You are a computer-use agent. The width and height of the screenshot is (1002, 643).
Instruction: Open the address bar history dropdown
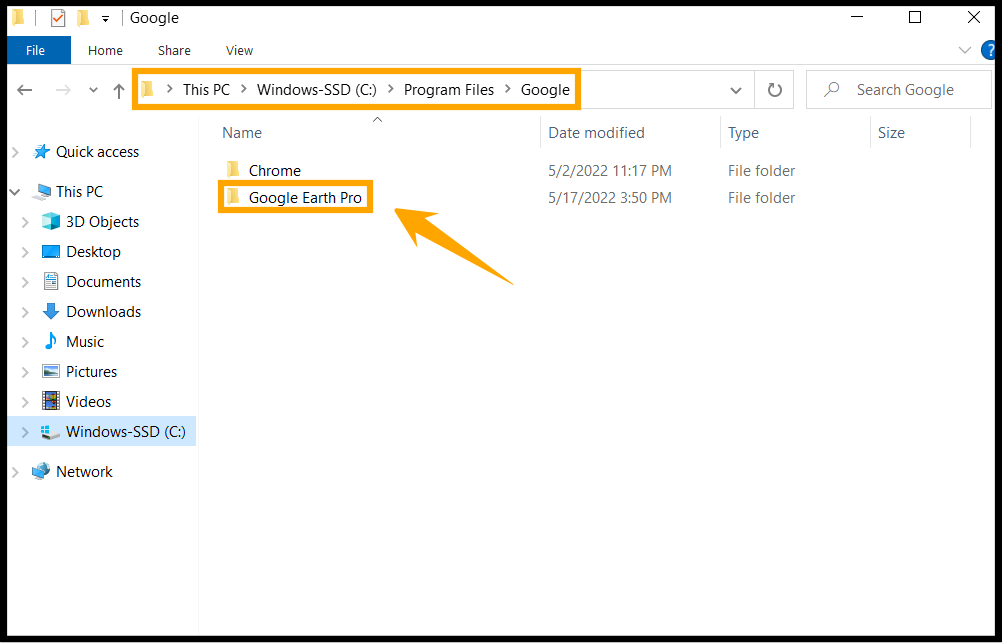point(736,90)
